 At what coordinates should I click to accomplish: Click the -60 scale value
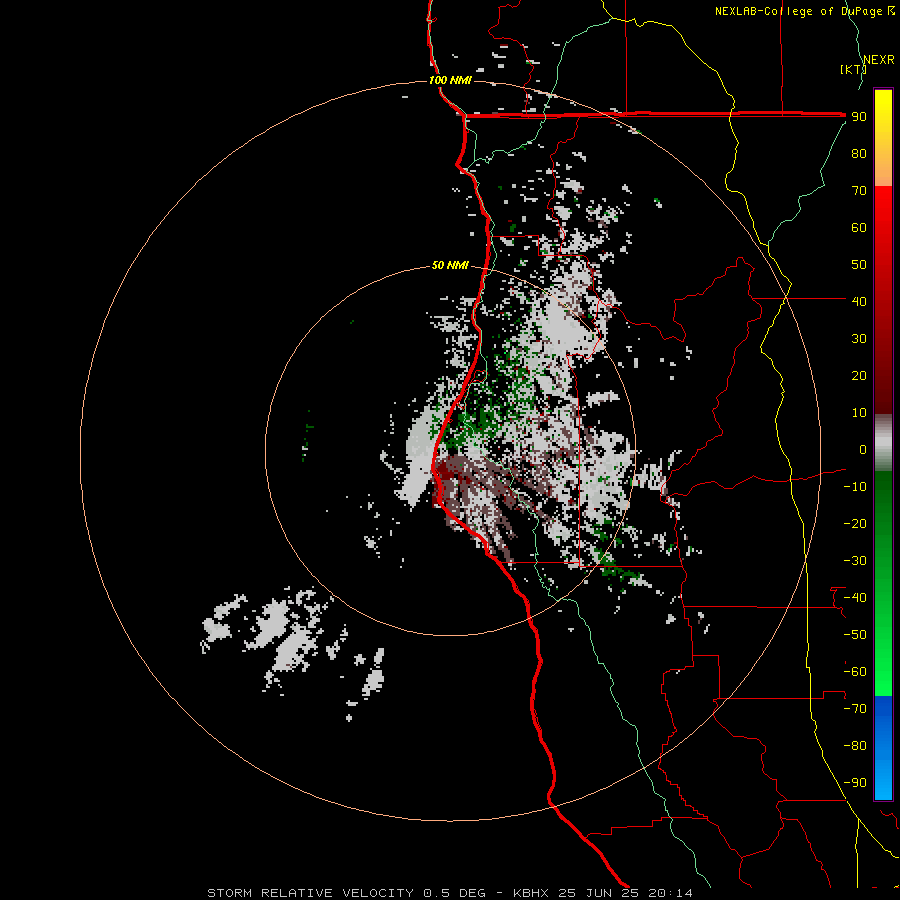(855, 672)
